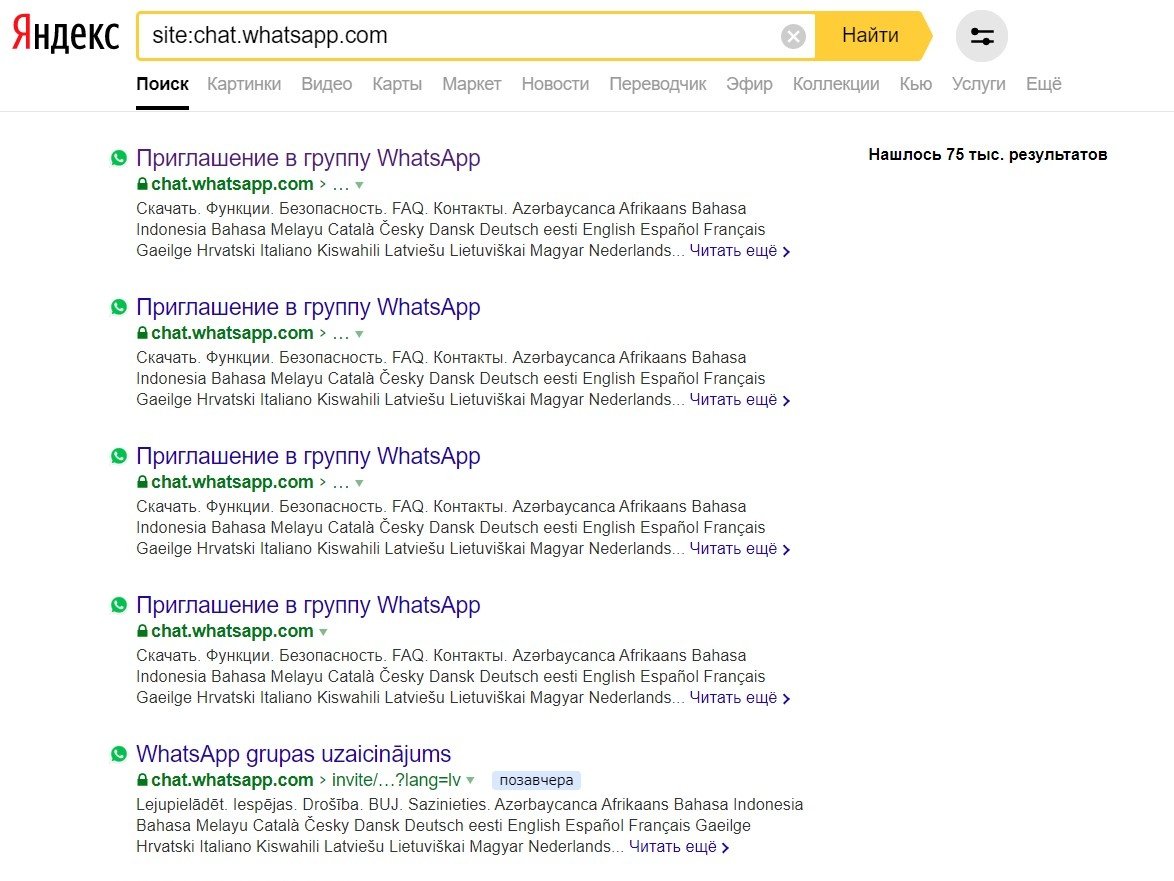This screenshot has width=1174, height=881.
Task: Expand dropdown arrow next to invite/...?lang=lv
Action: tap(470, 781)
